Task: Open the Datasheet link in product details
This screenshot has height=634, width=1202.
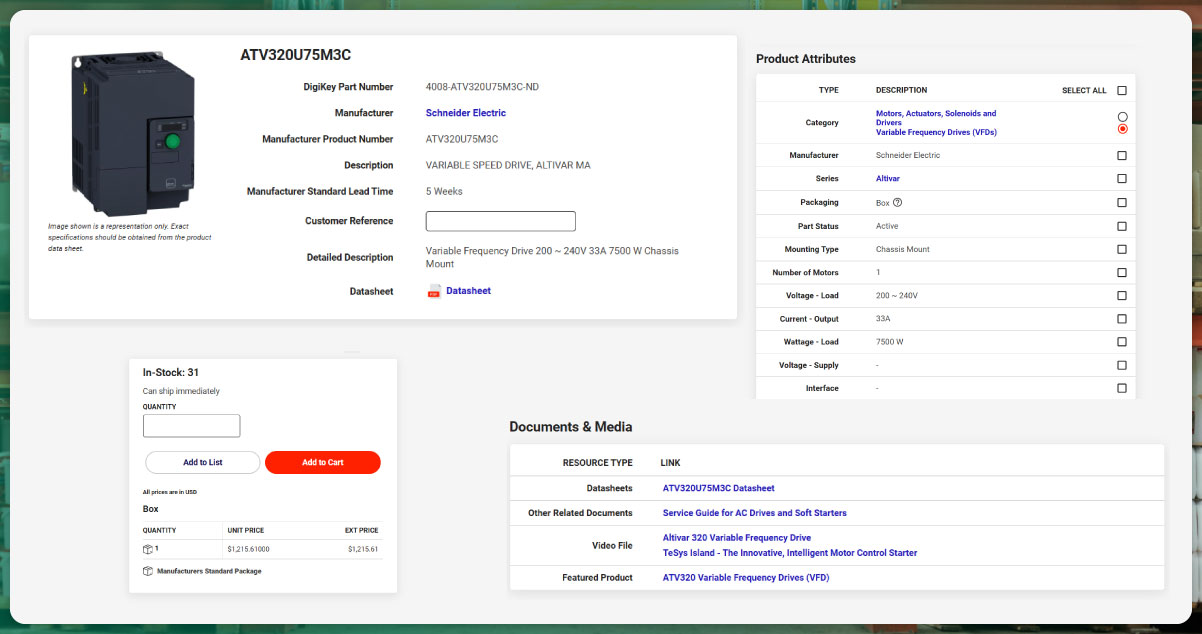Action: 468,291
